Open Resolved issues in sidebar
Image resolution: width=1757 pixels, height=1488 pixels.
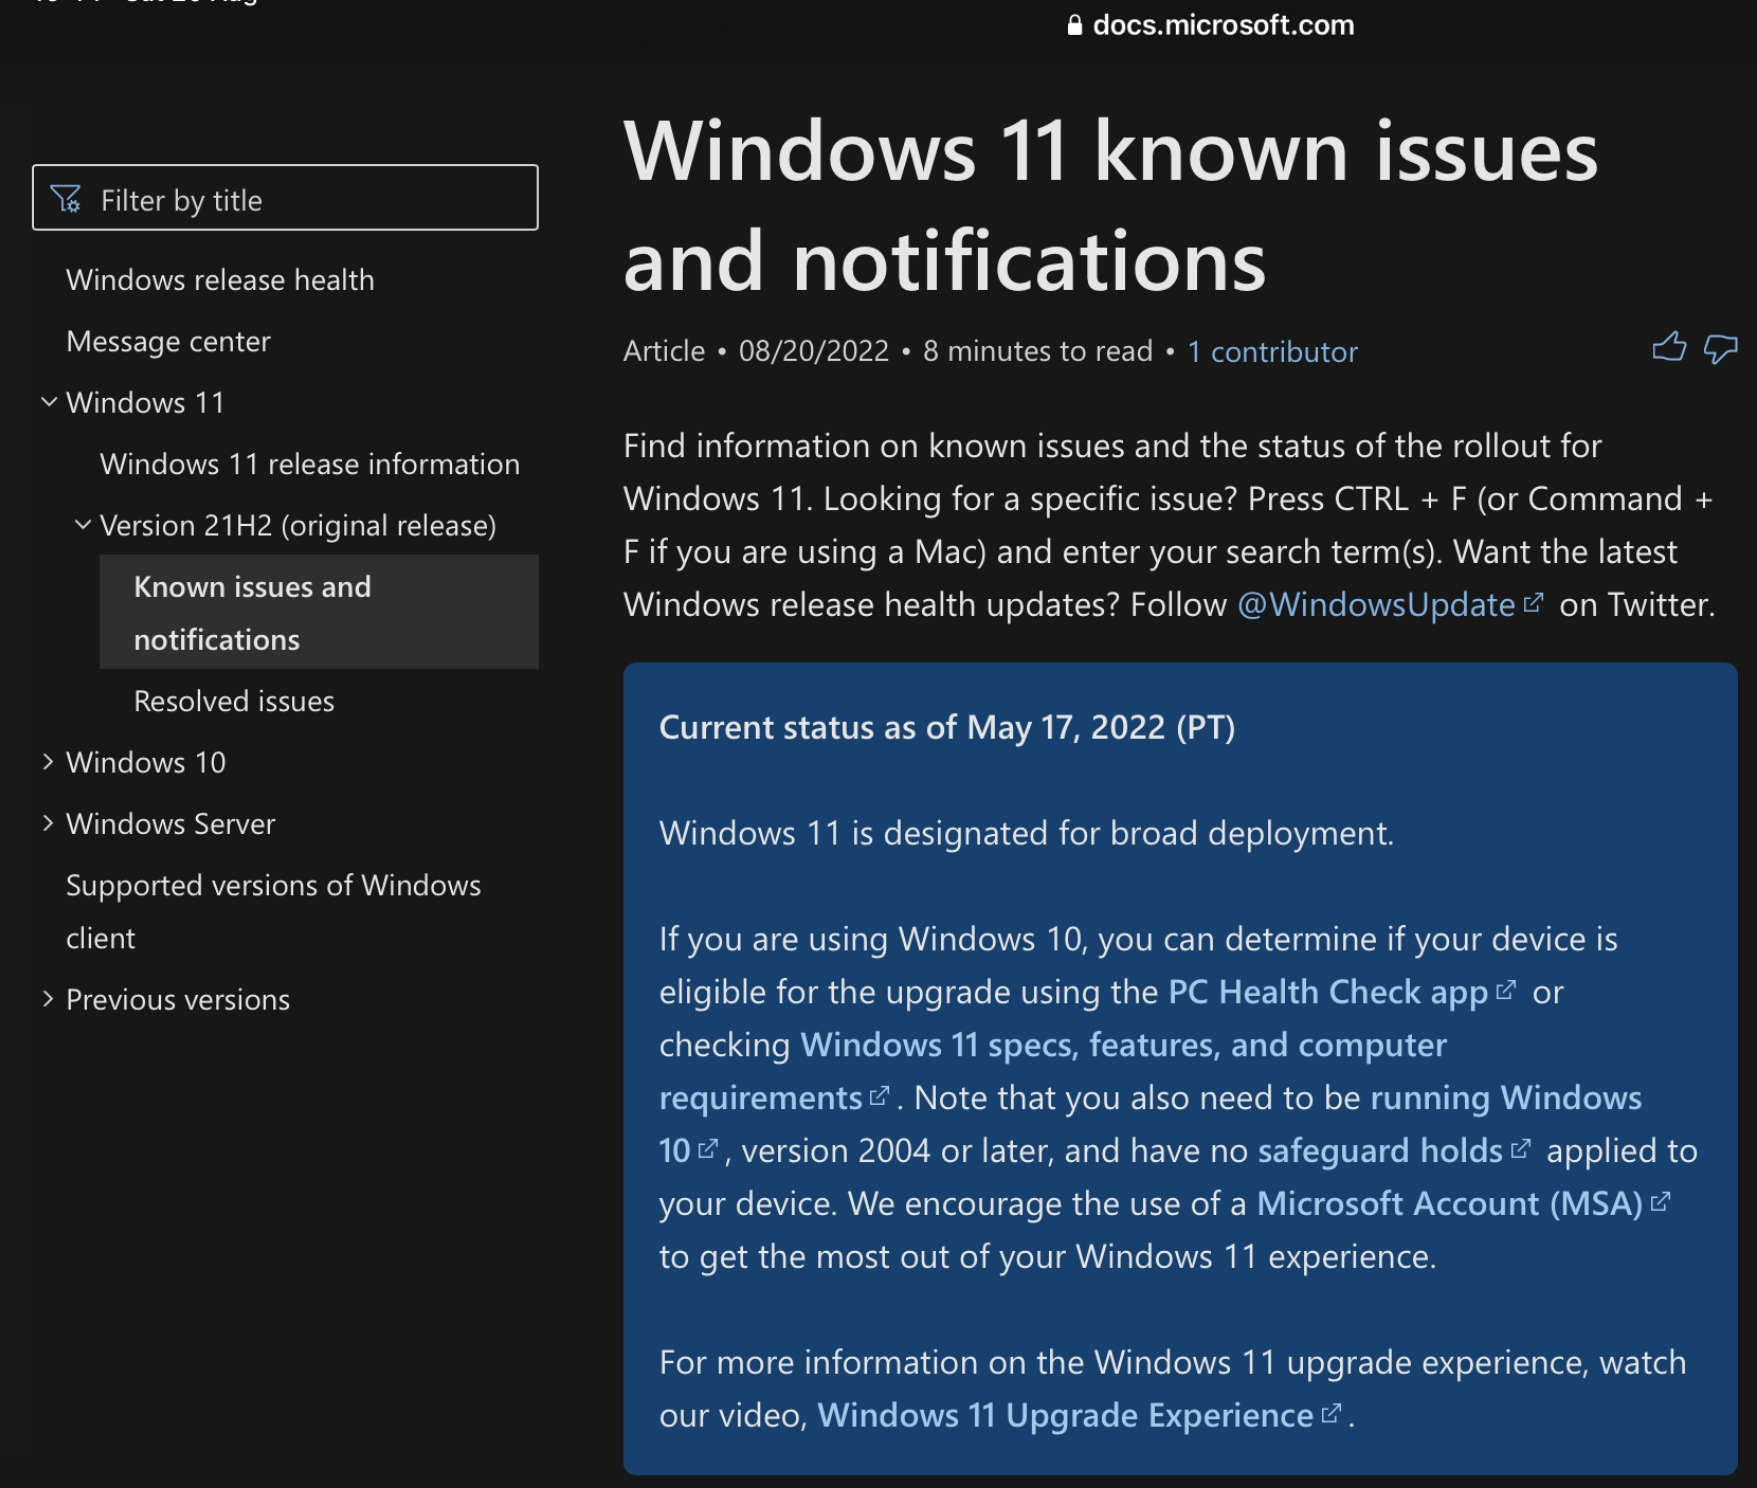pos(234,701)
